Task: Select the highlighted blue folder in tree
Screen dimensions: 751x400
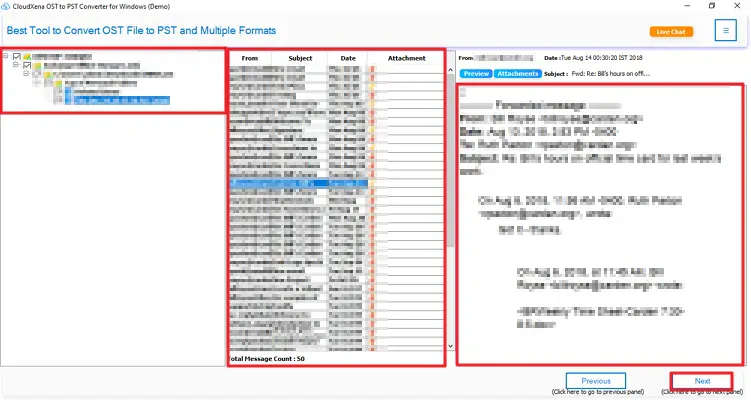Action: pyautogui.click(x=122, y=100)
